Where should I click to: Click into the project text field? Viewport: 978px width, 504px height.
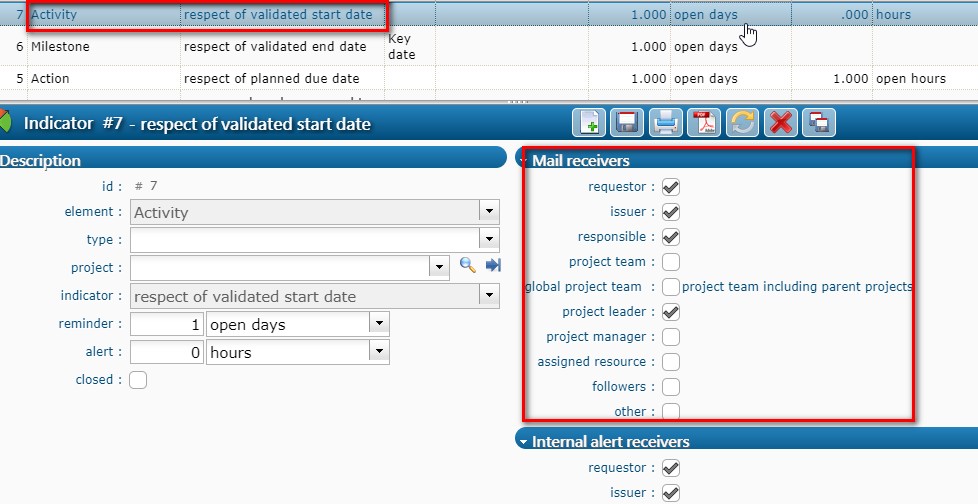pos(280,268)
